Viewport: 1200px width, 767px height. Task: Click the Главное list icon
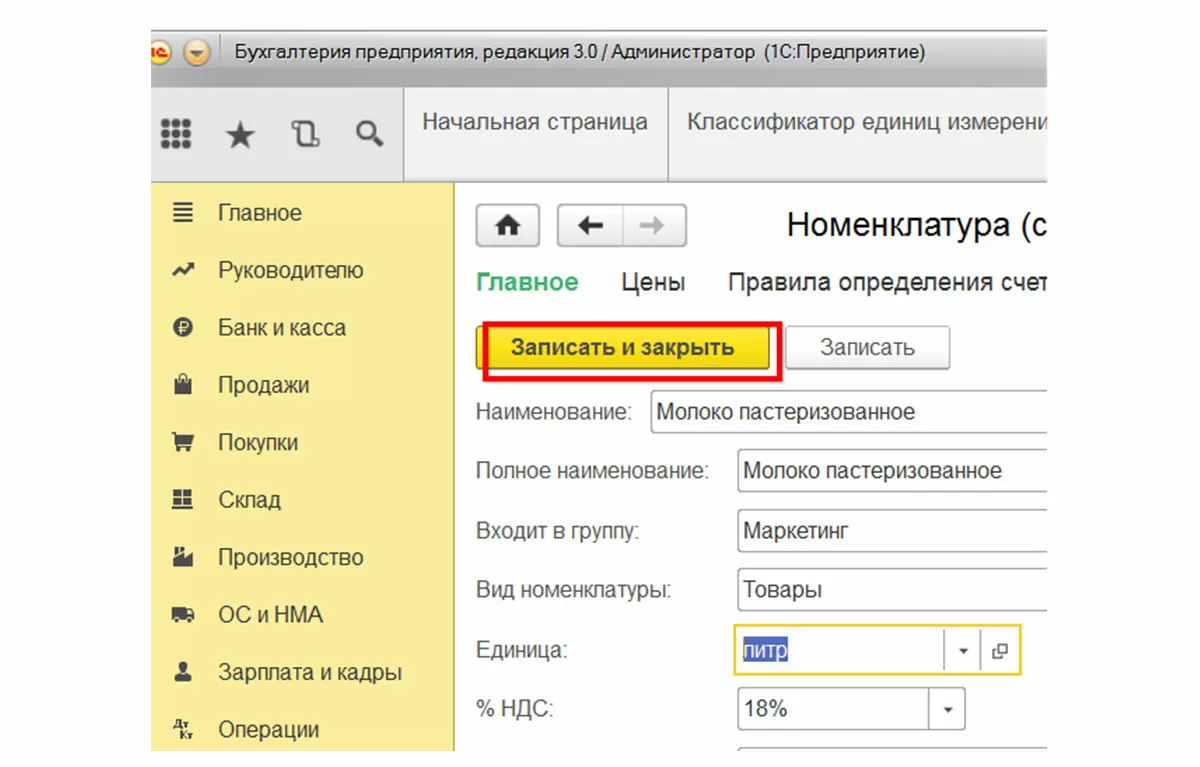click(x=182, y=213)
